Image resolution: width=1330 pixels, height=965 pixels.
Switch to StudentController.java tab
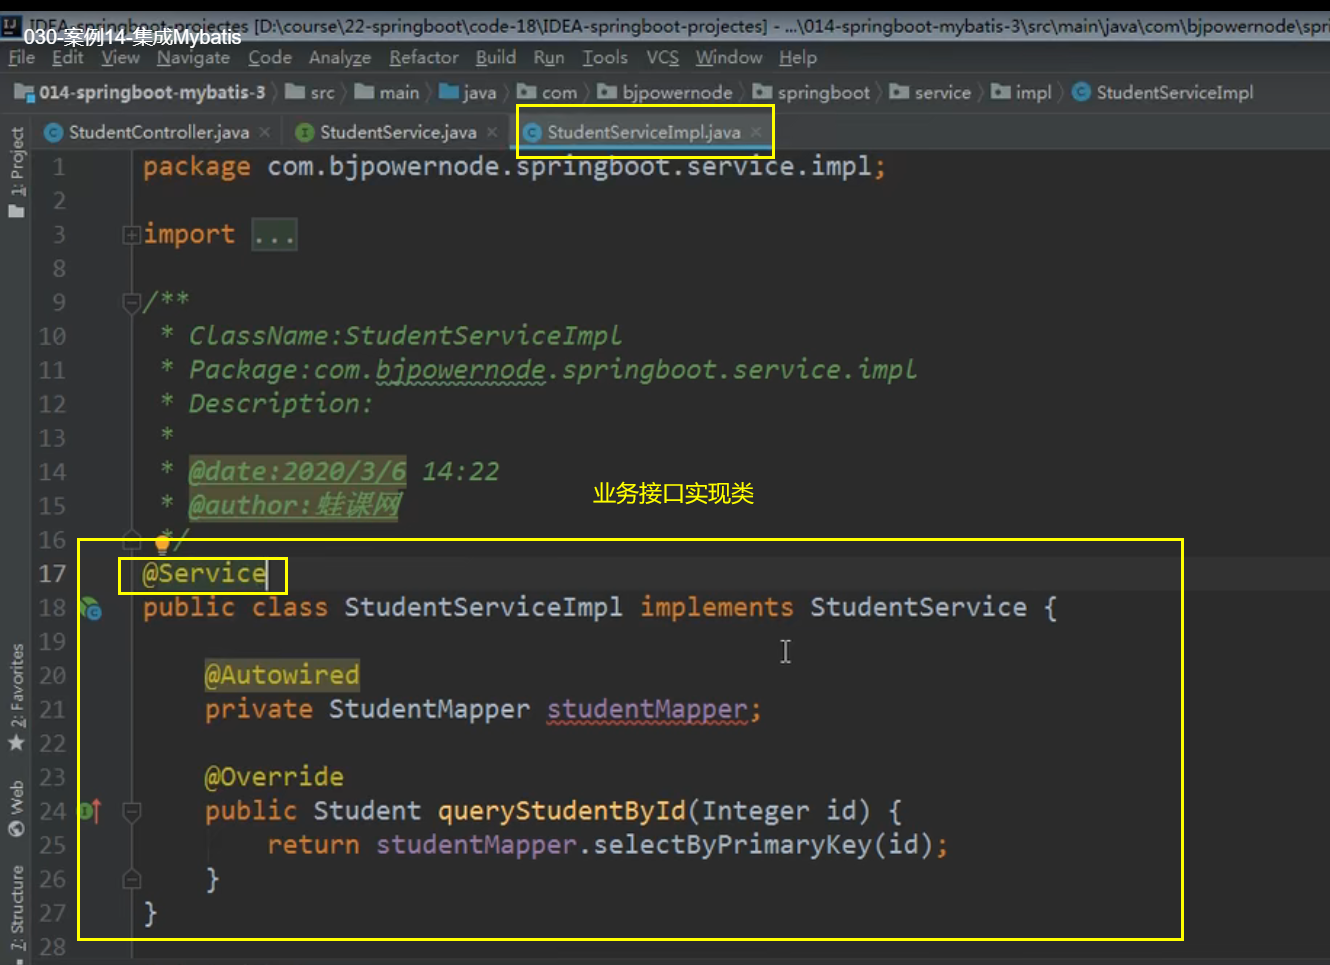click(158, 132)
